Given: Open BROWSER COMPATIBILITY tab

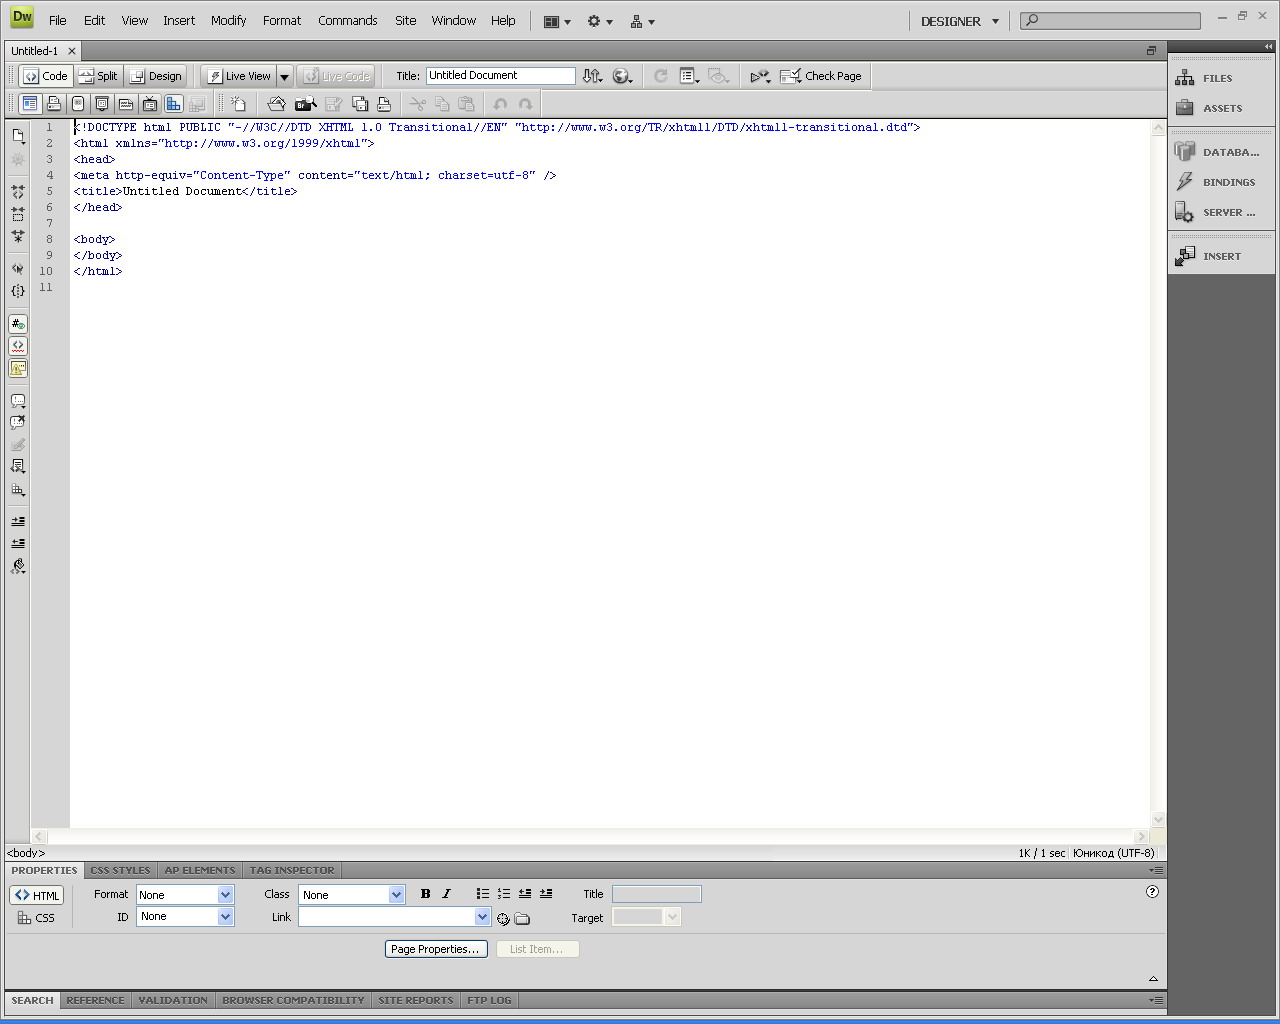Looking at the screenshot, I should [293, 1000].
